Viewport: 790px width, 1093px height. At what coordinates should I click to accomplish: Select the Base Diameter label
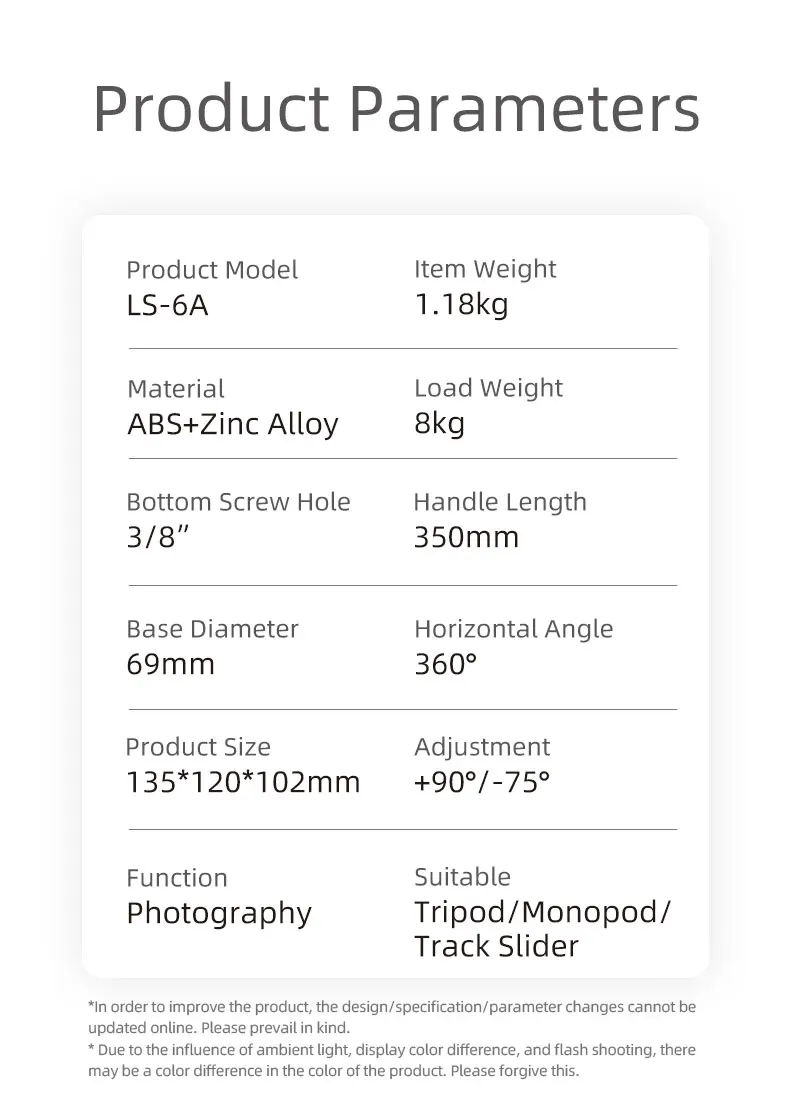click(212, 629)
